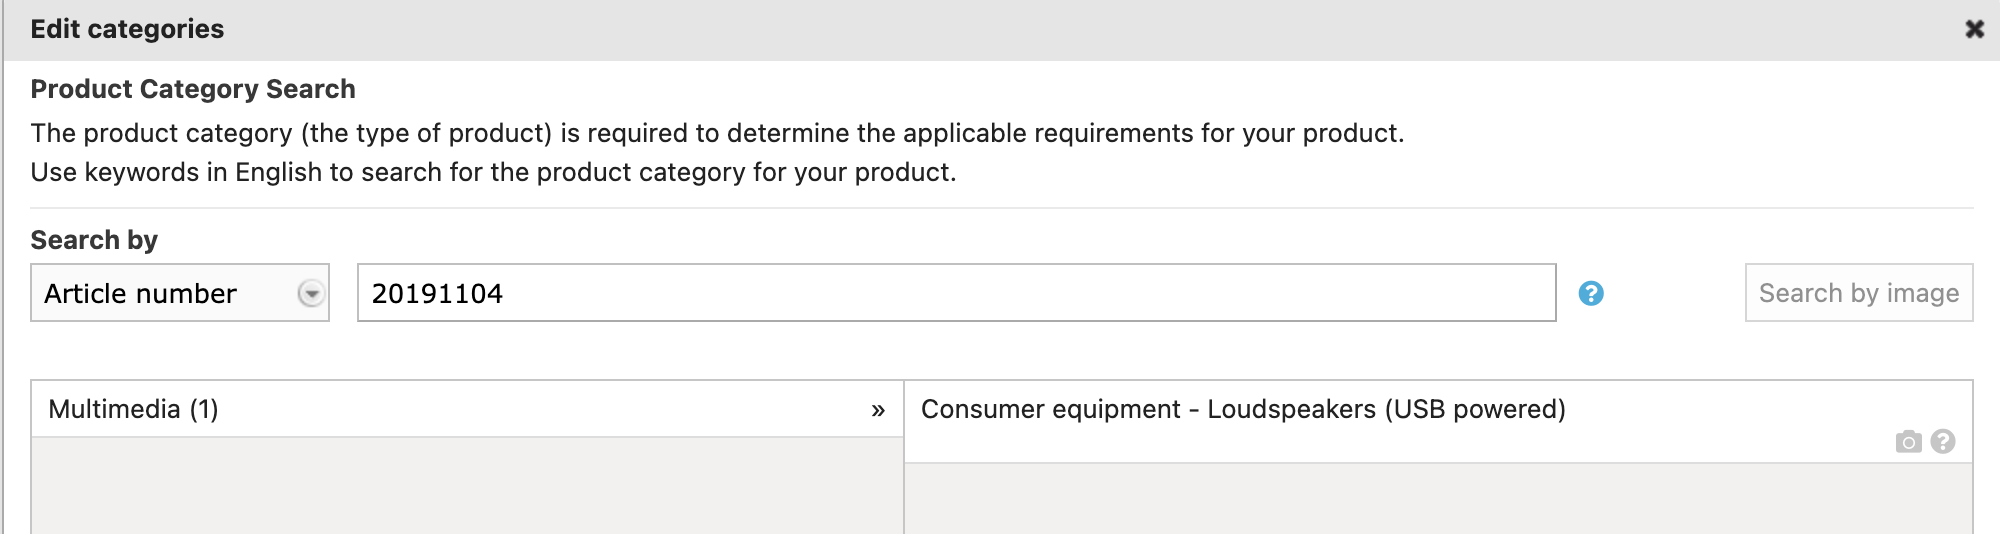Click gray question mark on Loudspeakers category
Screen dimensions: 2000x534
click(1943, 441)
